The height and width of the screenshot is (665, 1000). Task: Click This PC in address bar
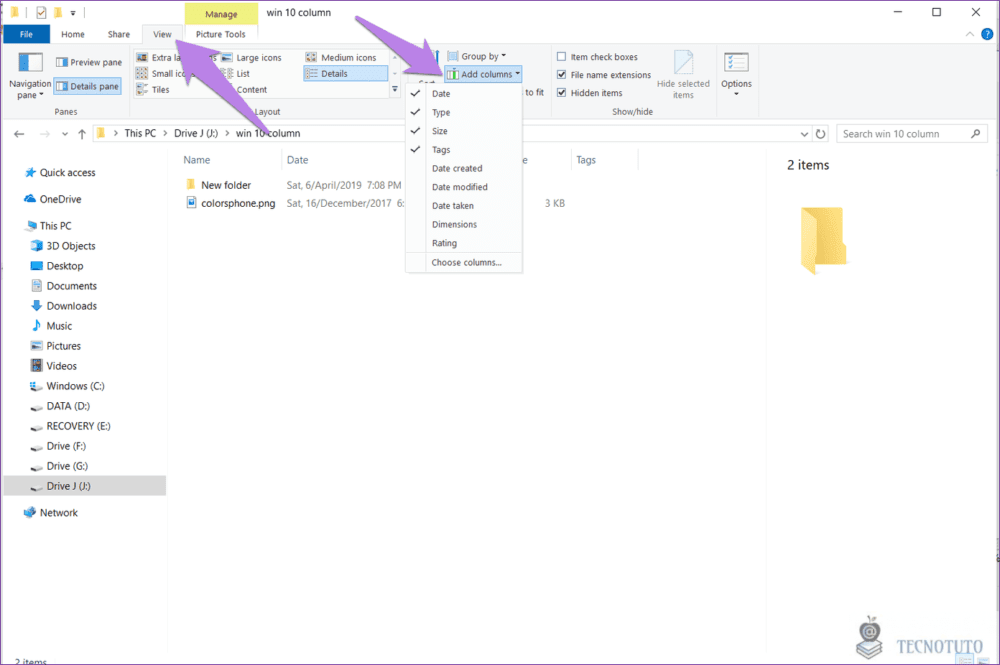tap(140, 133)
